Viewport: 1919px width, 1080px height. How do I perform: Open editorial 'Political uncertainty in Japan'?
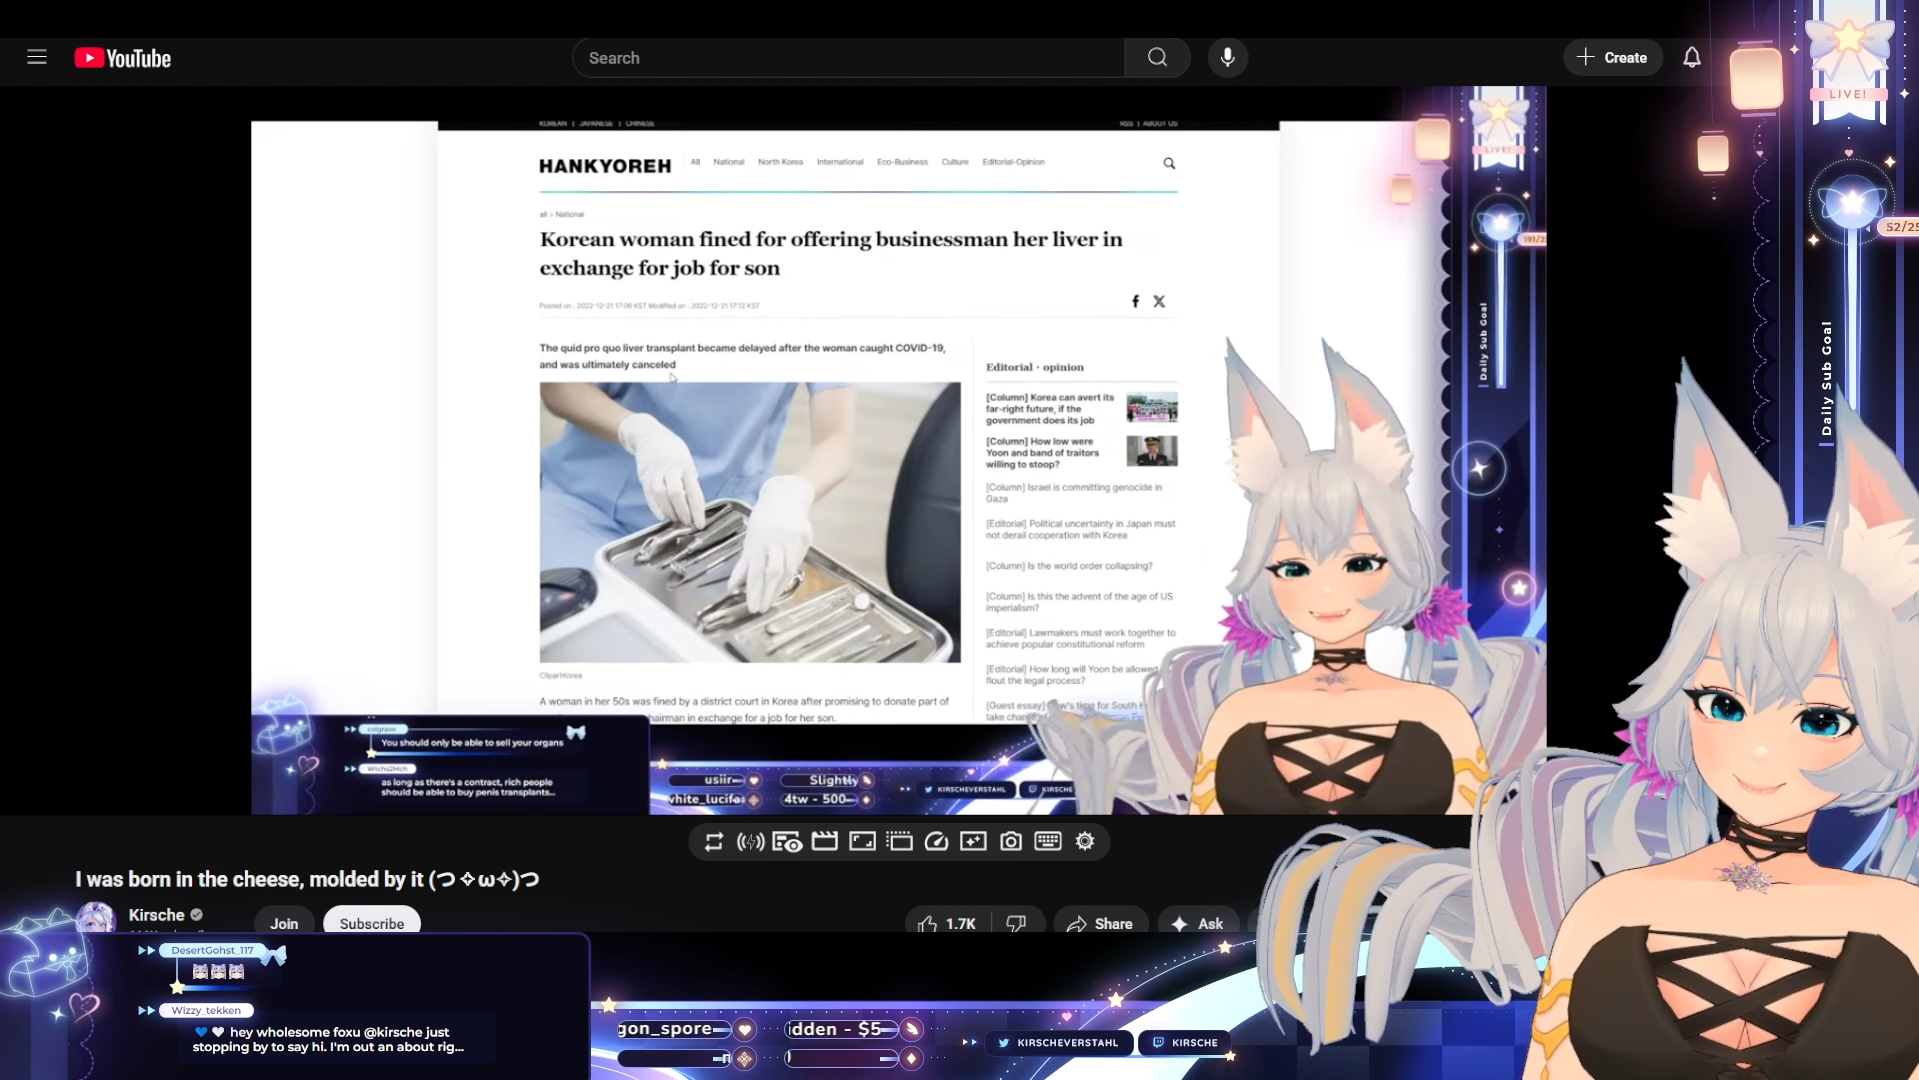1081,529
